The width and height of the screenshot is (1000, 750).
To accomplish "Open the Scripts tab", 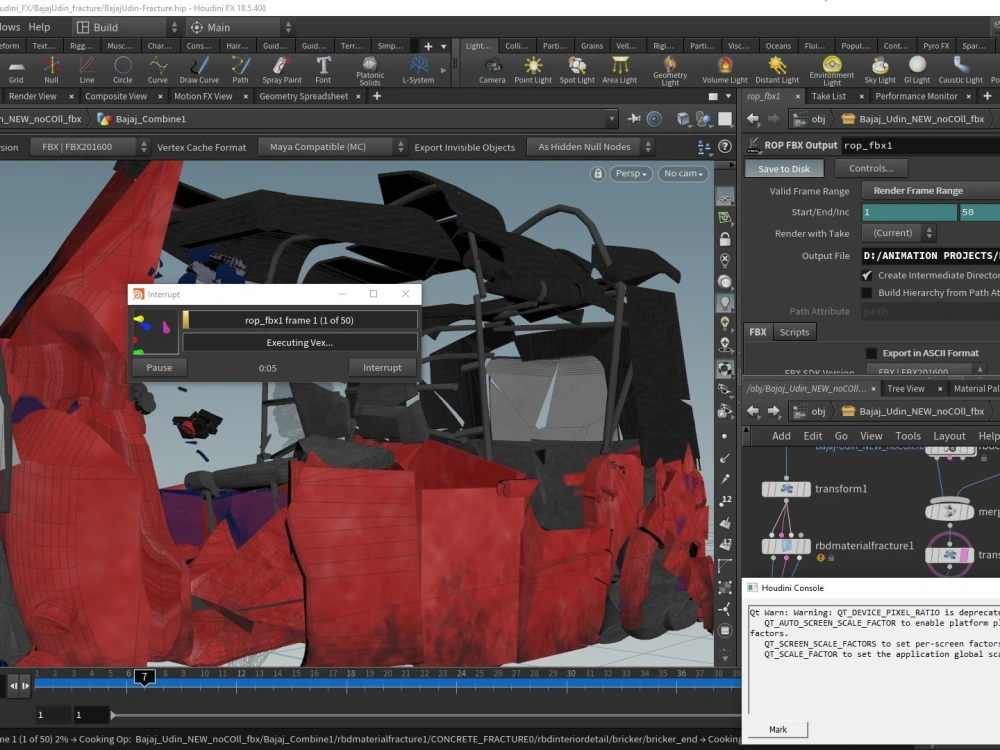I will pos(794,332).
